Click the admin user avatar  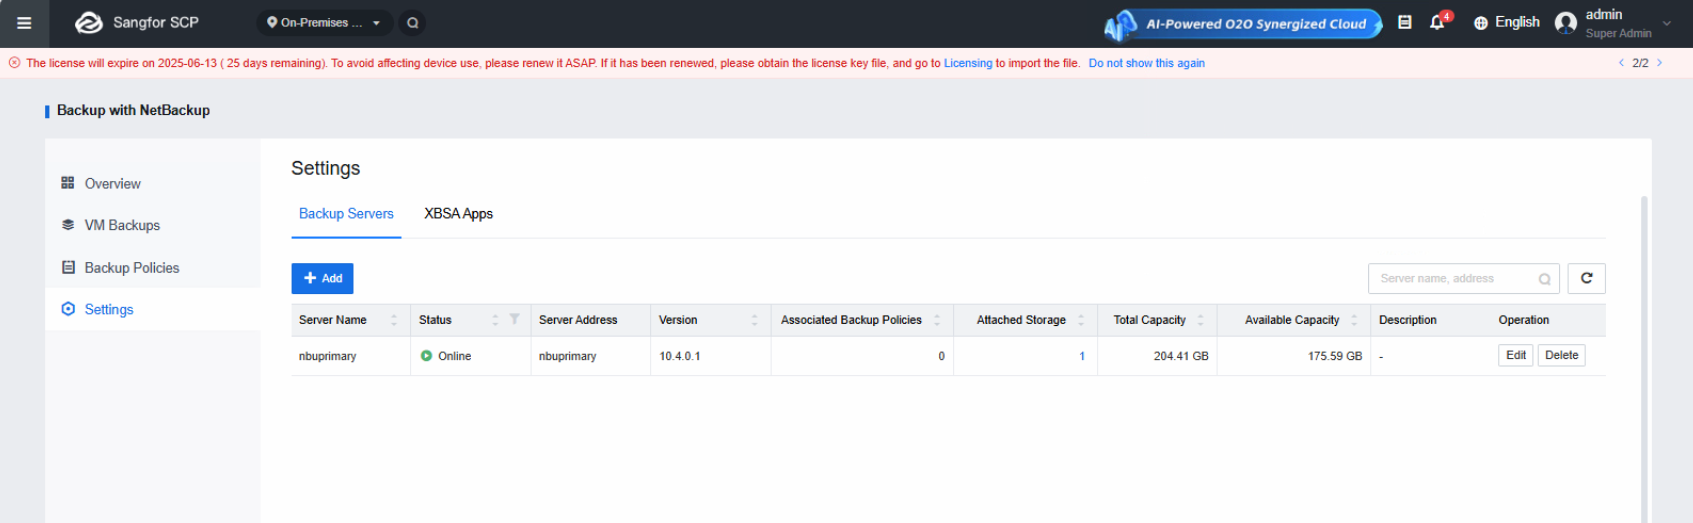click(1566, 23)
